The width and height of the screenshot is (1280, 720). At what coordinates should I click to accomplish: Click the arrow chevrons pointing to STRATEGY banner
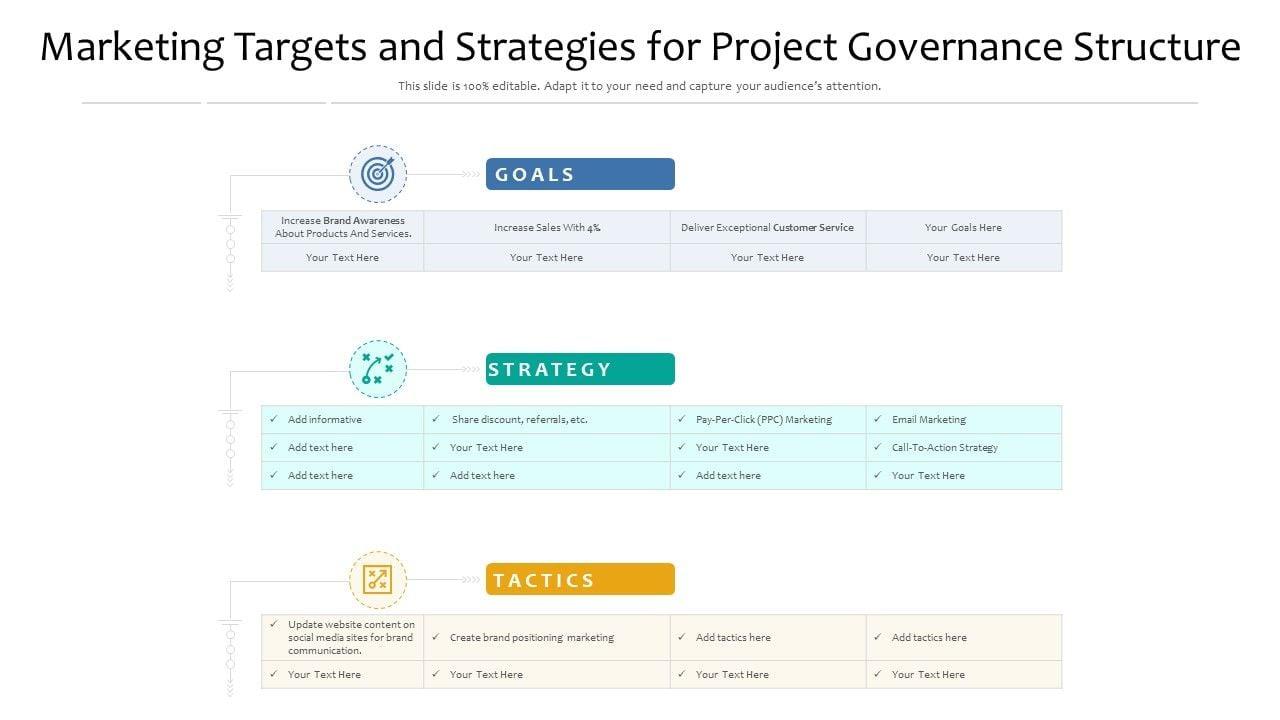click(x=469, y=369)
